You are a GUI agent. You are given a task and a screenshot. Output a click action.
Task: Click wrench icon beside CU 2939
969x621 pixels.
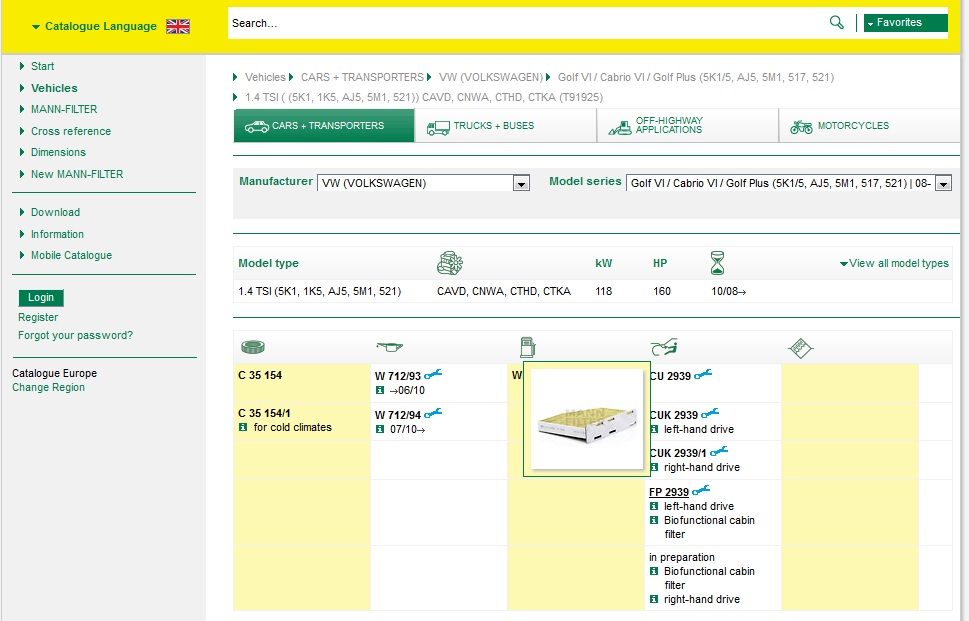[703, 374]
